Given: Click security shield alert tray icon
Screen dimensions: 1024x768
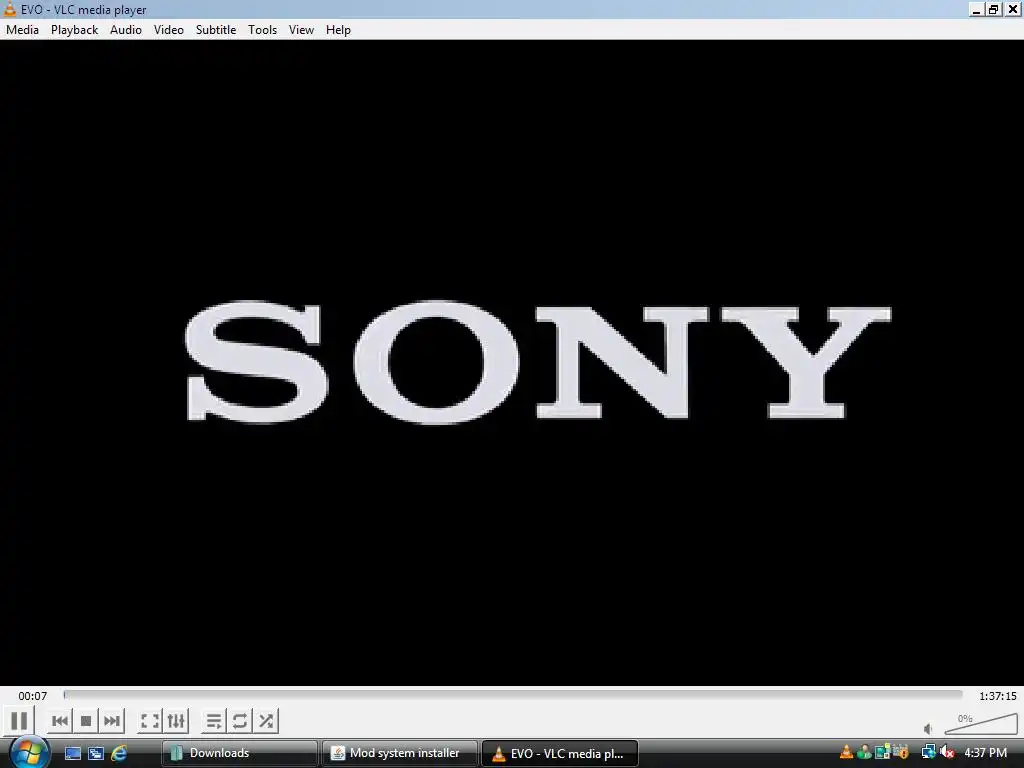Looking at the screenshot, I should point(901,752).
